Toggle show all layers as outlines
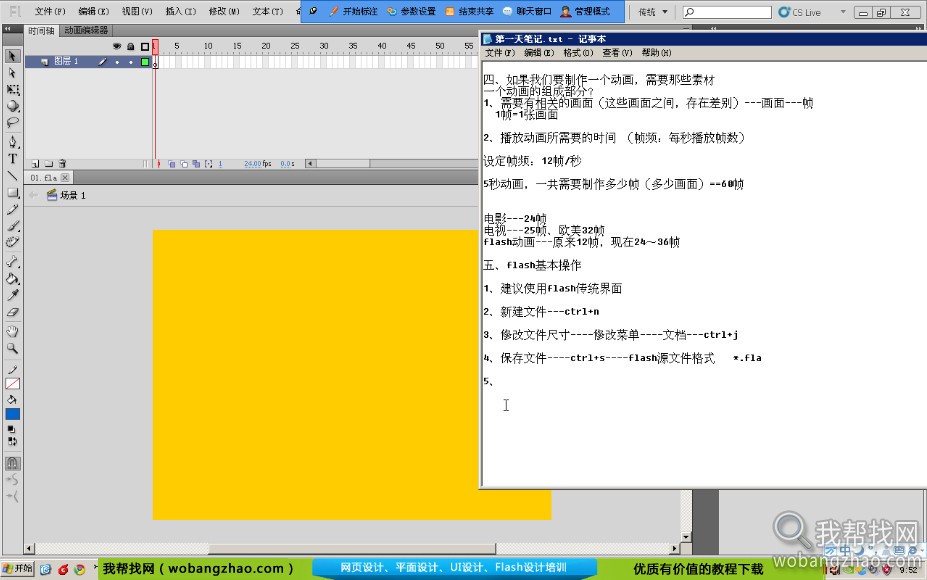Image resolution: width=927 pixels, height=580 pixels. [145, 46]
